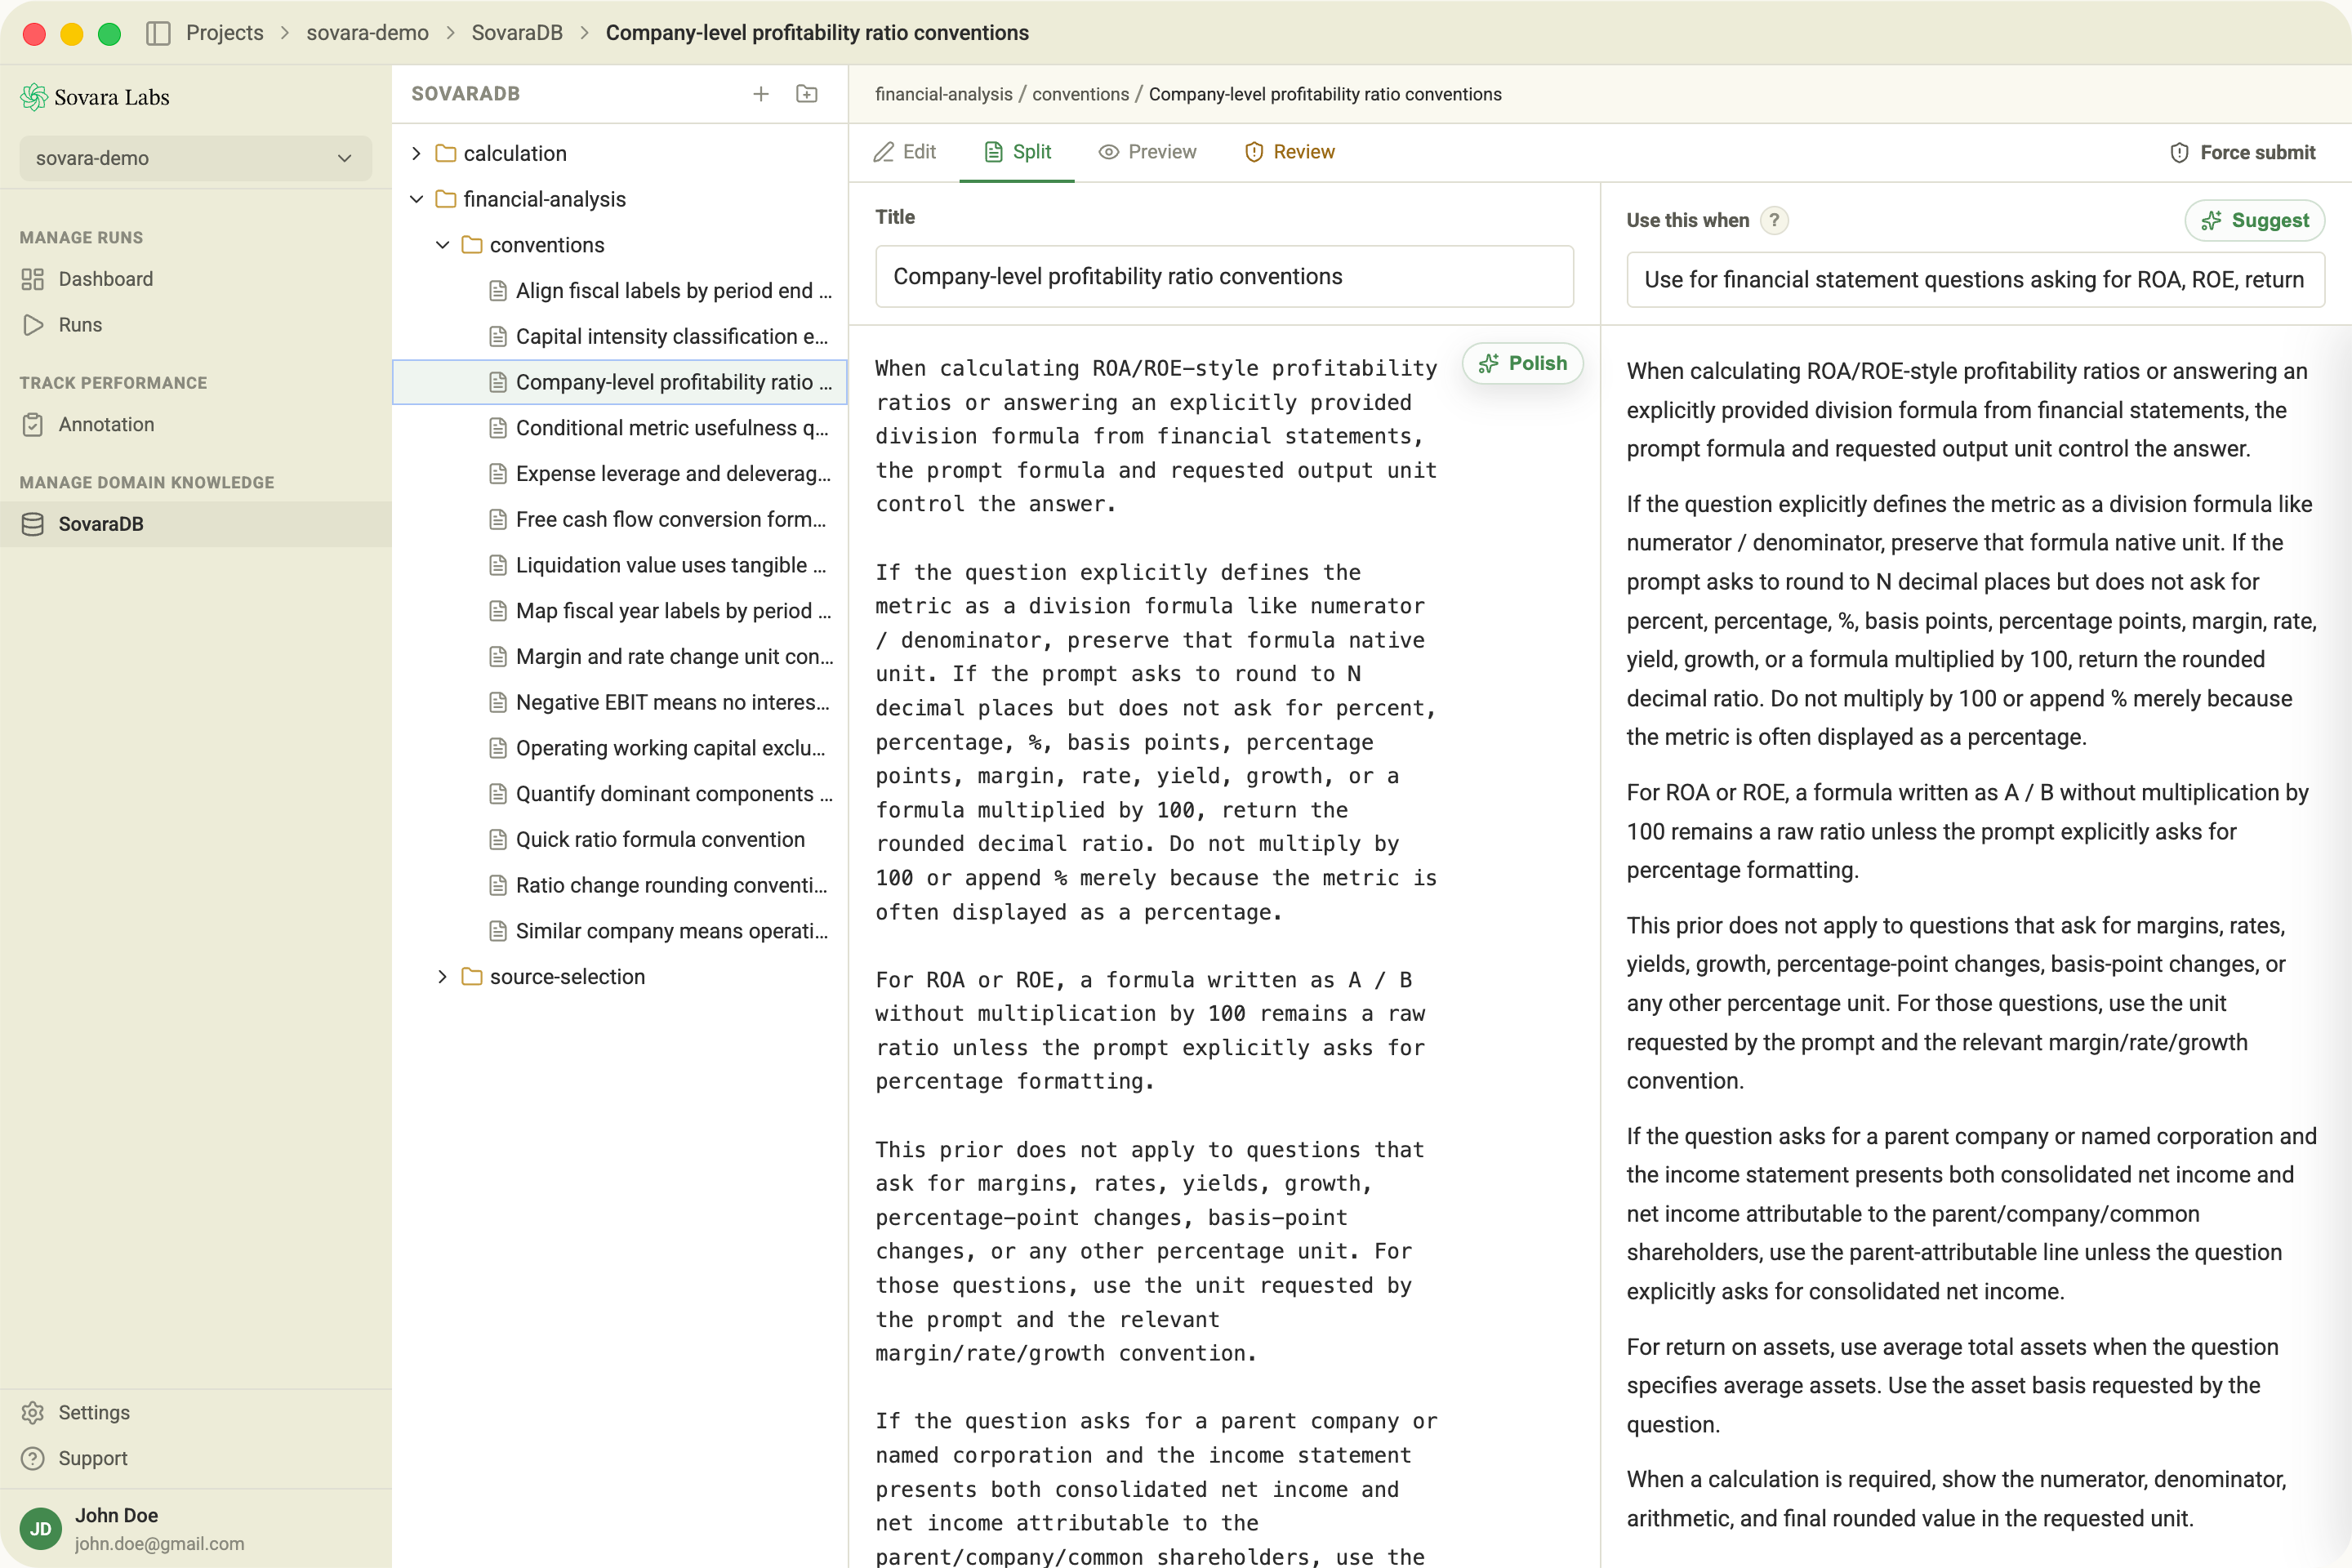Click the help icon beside Use this when
Viewport: 2352px width, 1568px height.
tap(1774, 220)
